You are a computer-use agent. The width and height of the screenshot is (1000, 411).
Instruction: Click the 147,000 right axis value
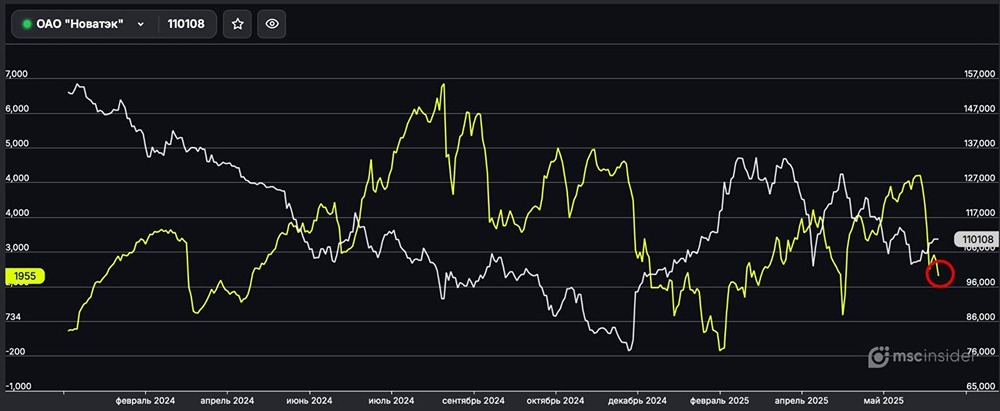point(981,110)
